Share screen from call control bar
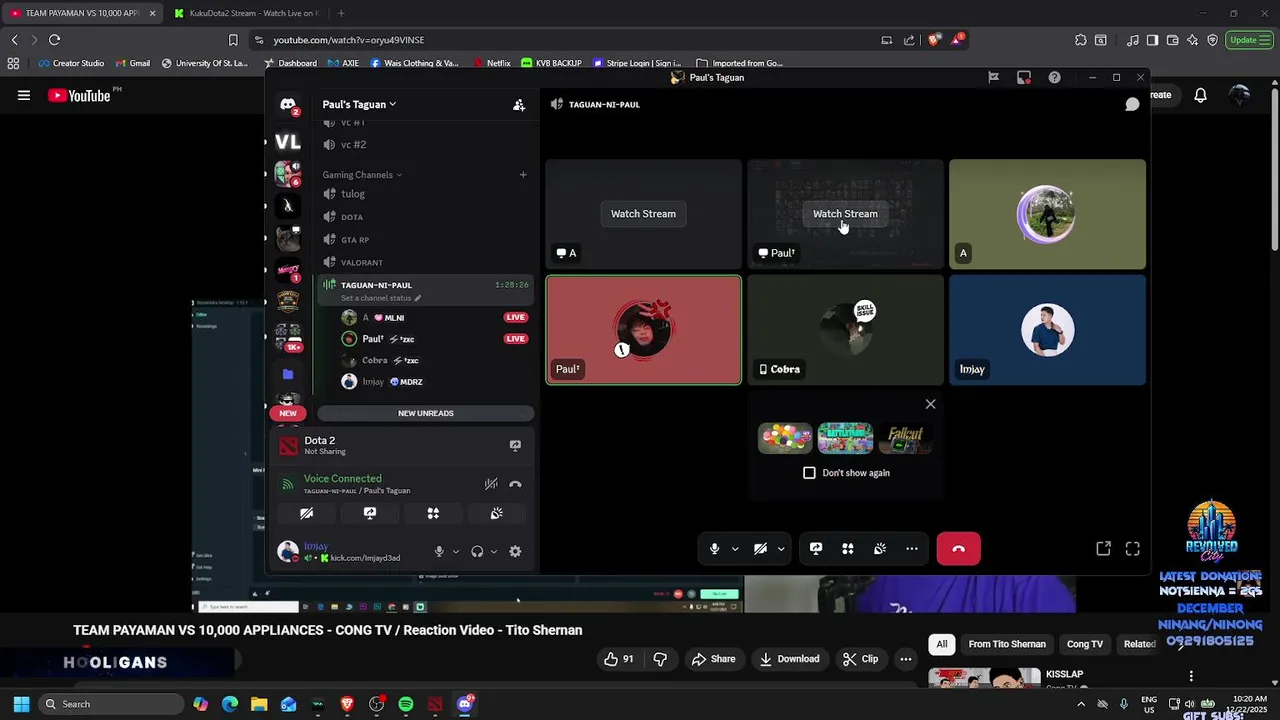Screen dimensions: 1280x720 click(816, 548)
